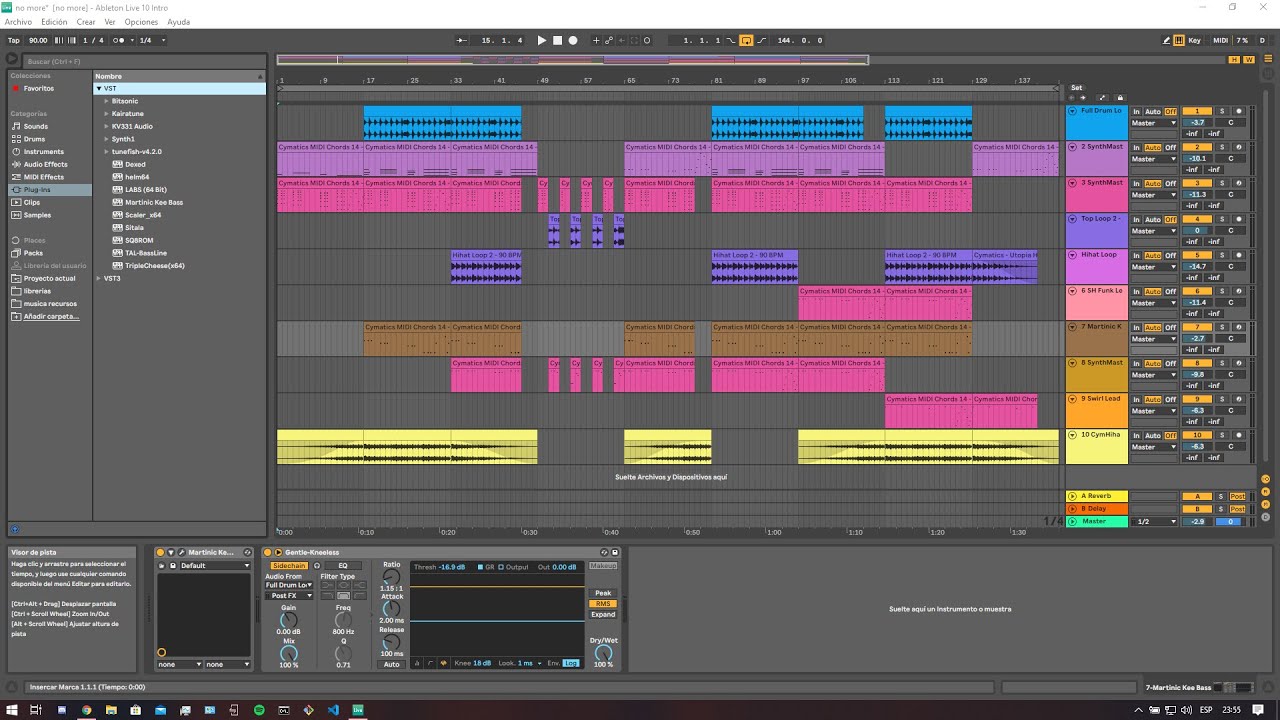Arm the Arrangement Record button
The width and height of the screenshot is (1280, 720).
click(x=573, y=40)
